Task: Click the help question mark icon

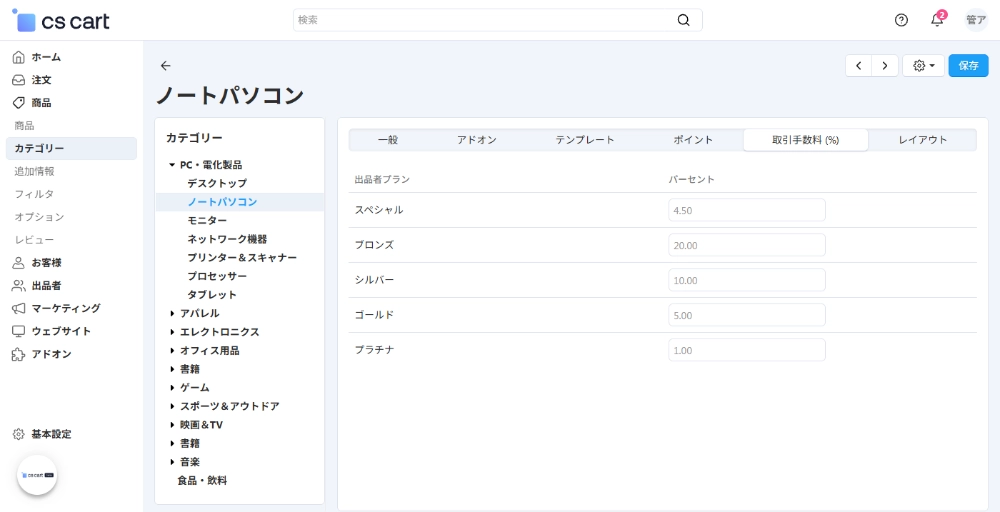Action: pos(901,20)
